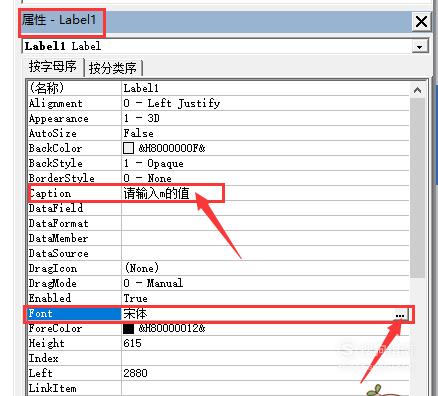Select the AutoSize property name
438x396 pixels.
click(53, 133)
